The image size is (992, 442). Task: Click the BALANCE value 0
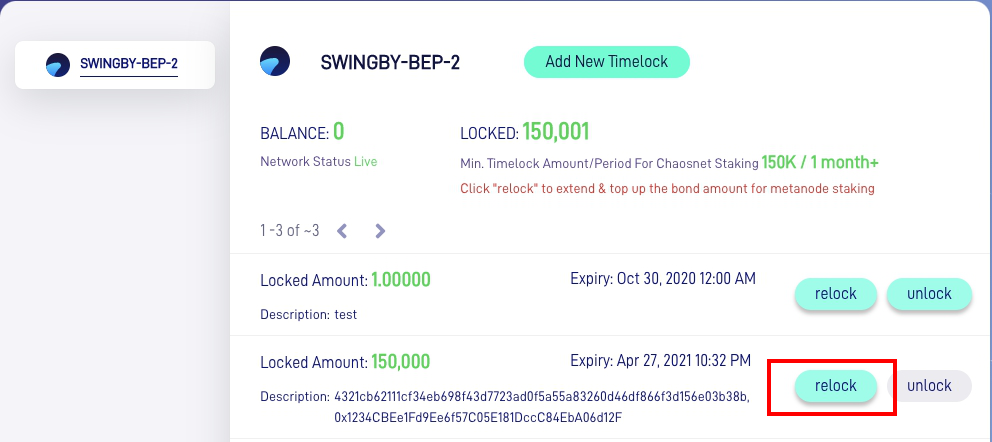pos(338,132)
